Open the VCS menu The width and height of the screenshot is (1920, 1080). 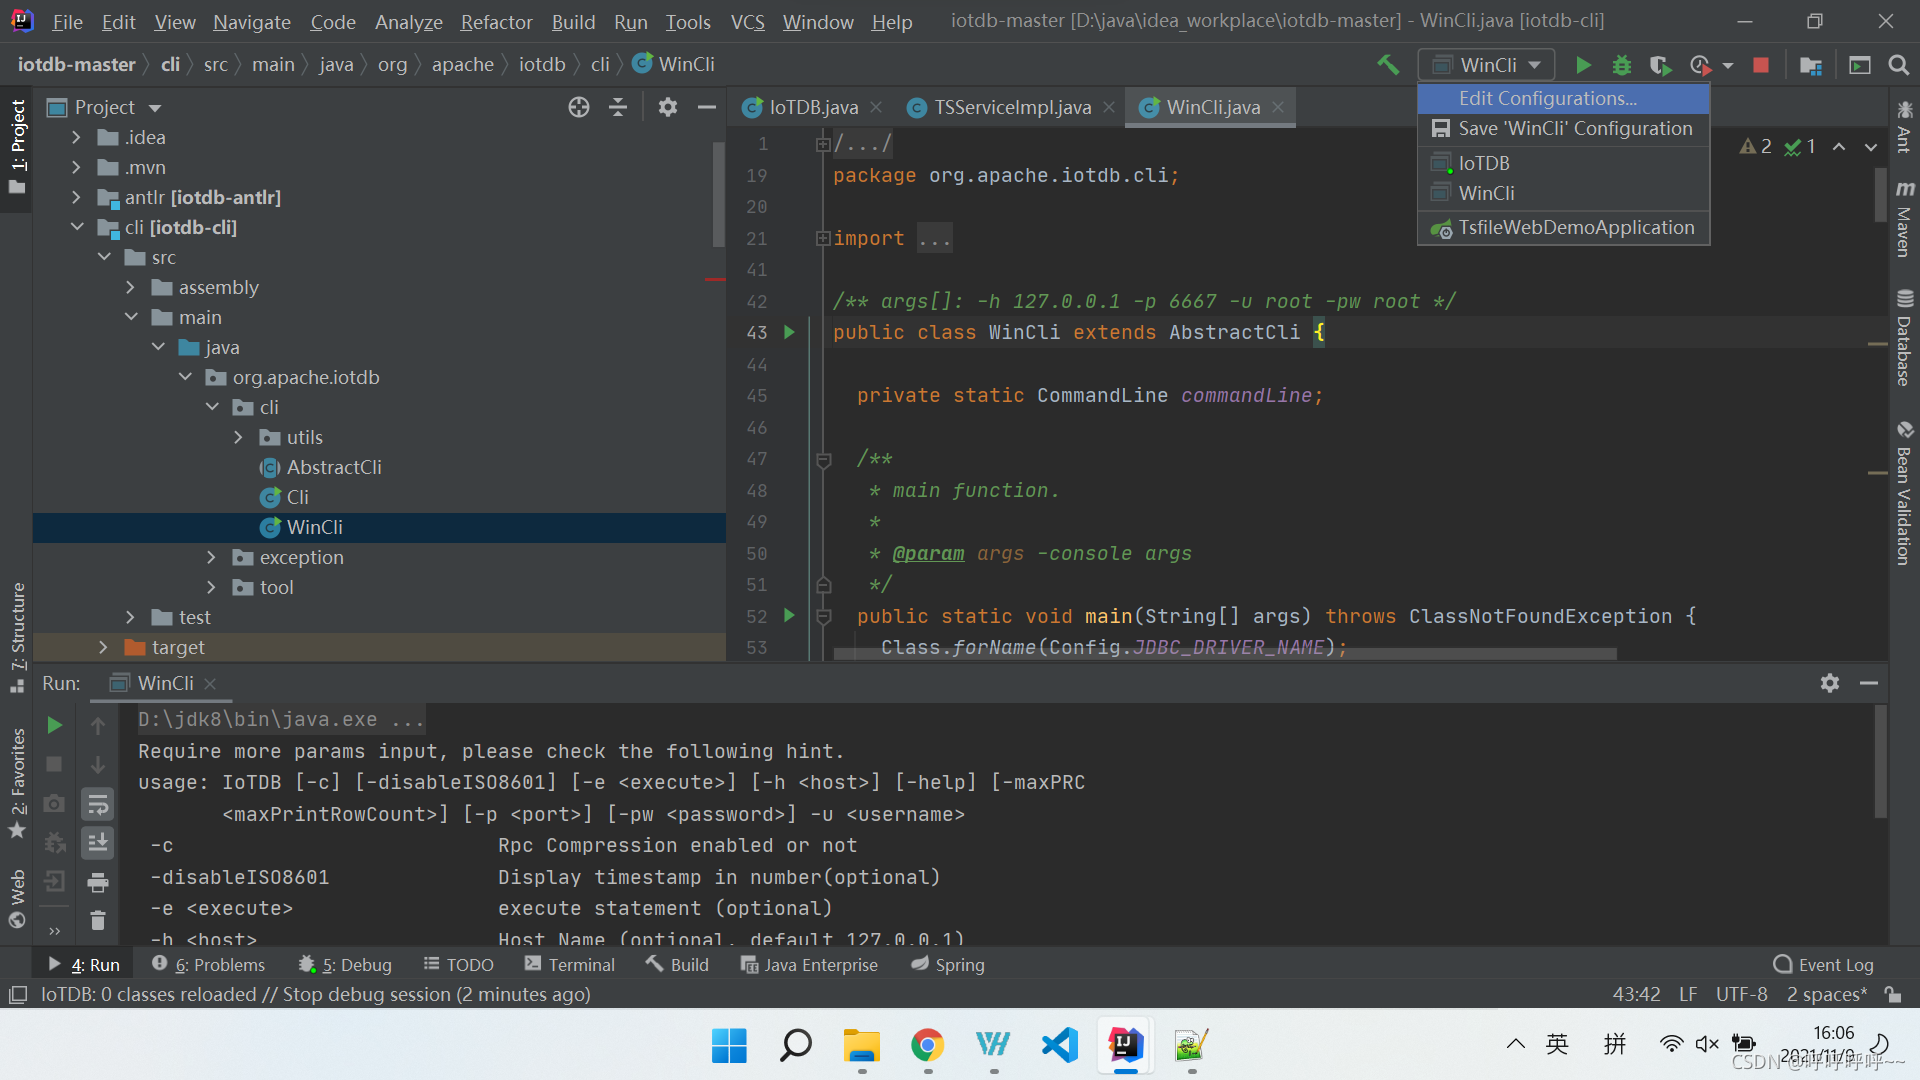pos(747,22)
